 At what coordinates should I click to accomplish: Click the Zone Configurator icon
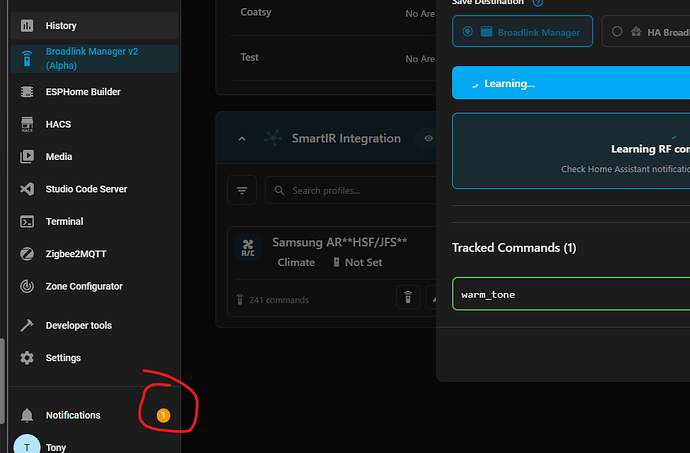[x=27, y=286]
